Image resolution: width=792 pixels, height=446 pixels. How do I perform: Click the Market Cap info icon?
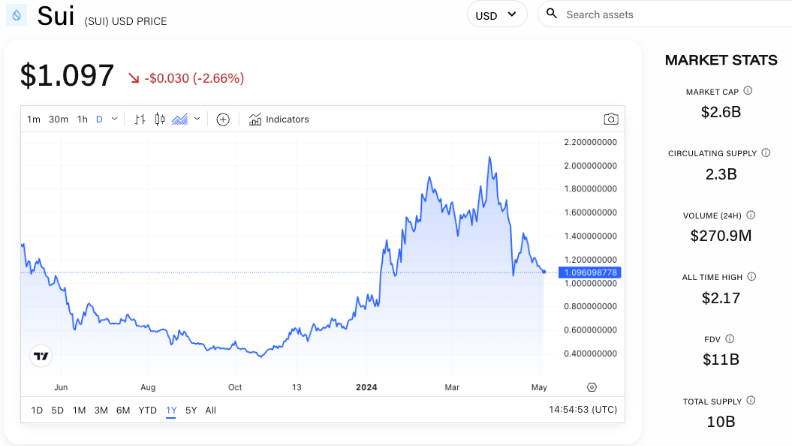pos(748,91)
